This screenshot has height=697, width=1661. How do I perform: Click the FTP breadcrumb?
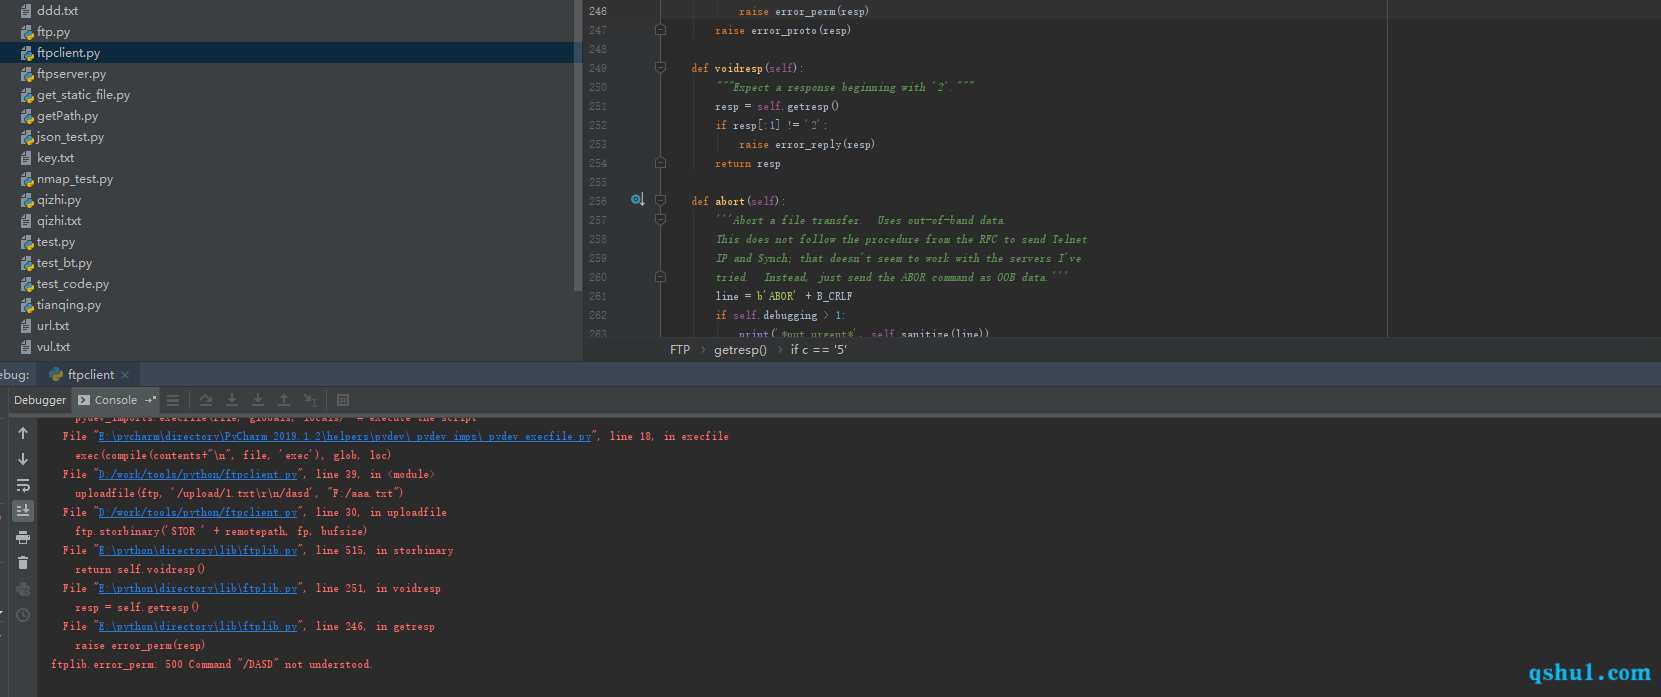pos(680,350)
